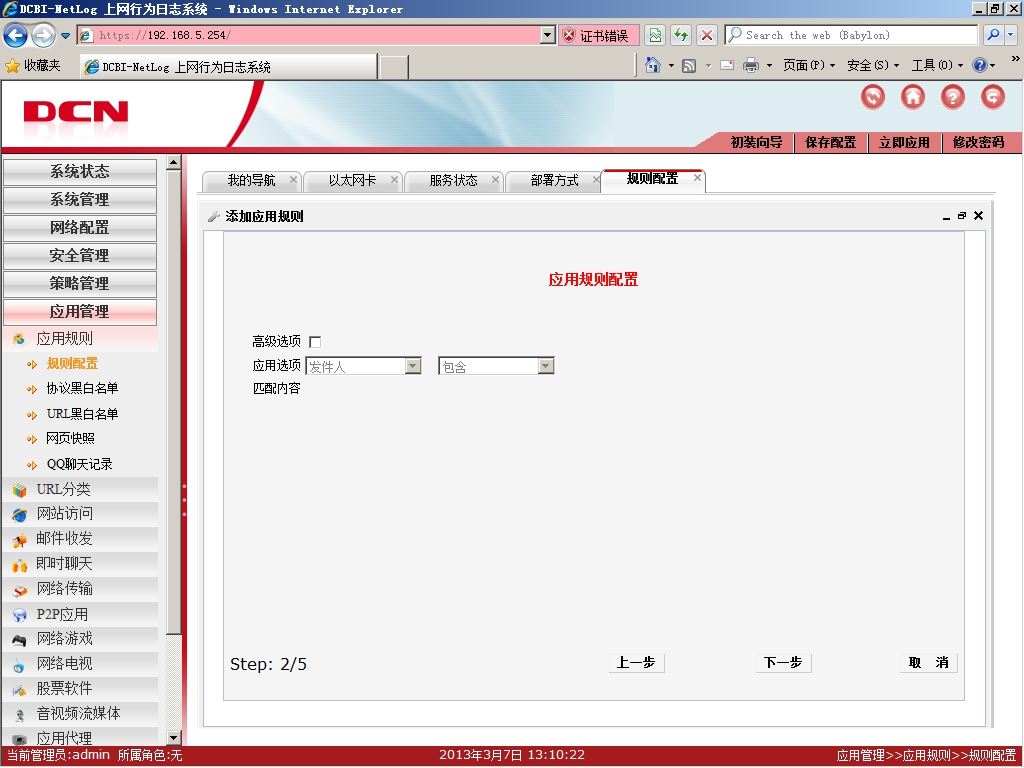Click the 下一步 button
Image resolution: width=1024 pixels, height=768 pixels.
pos(783,662)
